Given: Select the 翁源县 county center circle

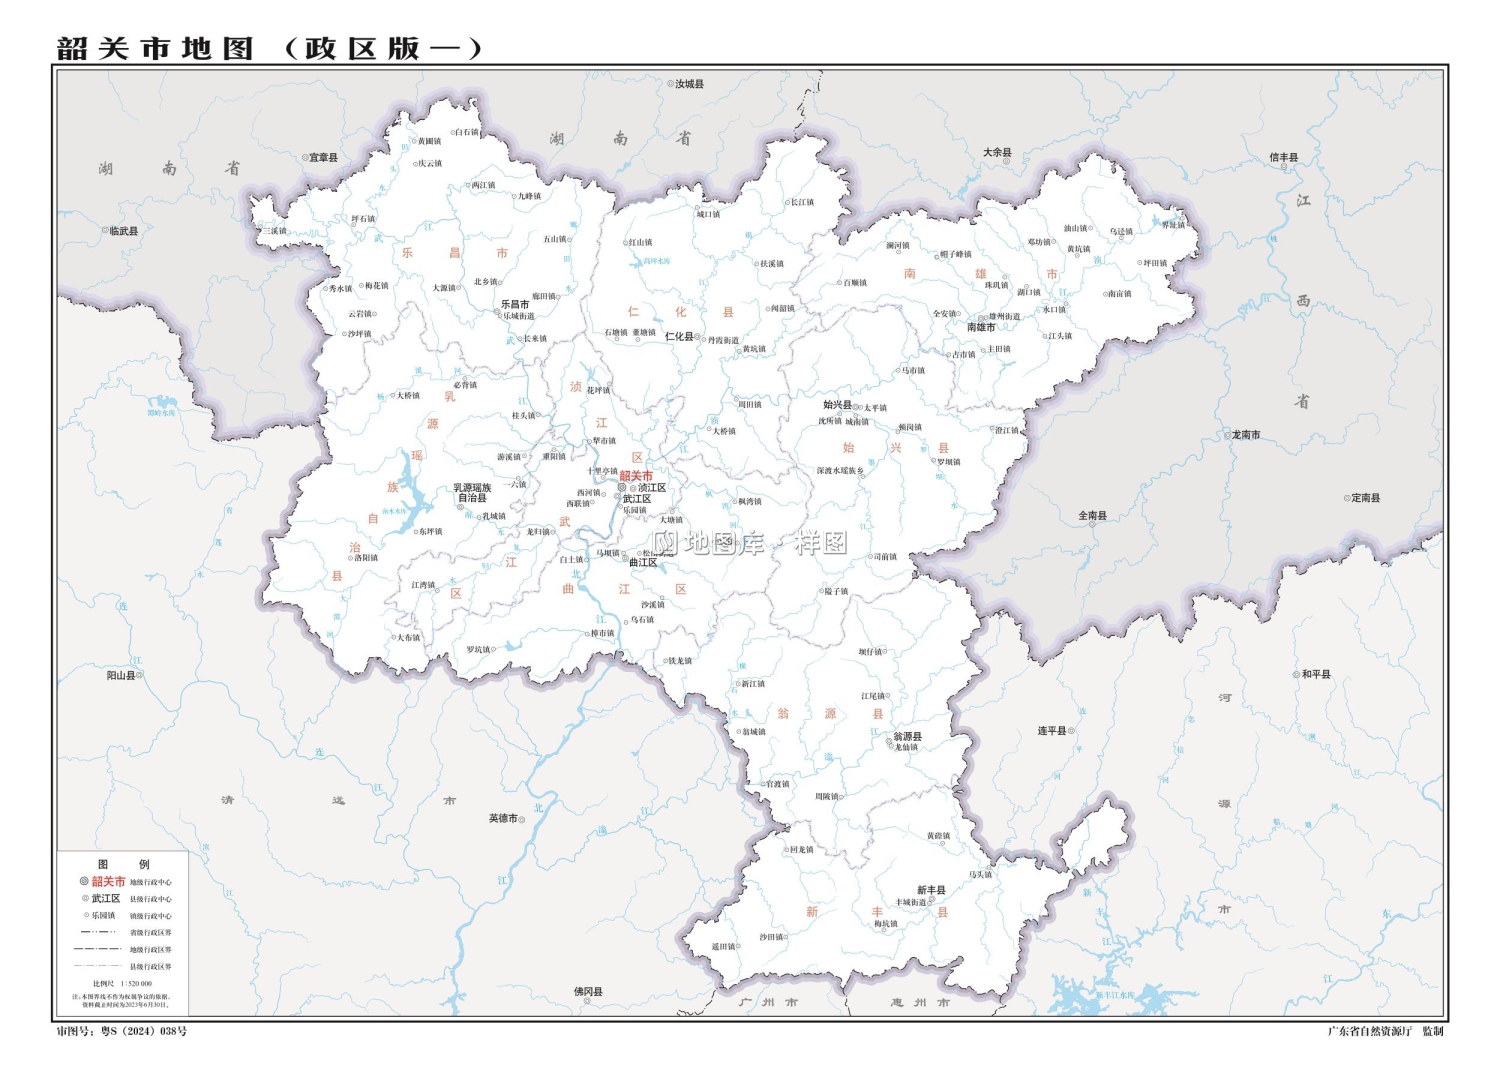Looking at the screenshot, I should (x=889, y=741).
